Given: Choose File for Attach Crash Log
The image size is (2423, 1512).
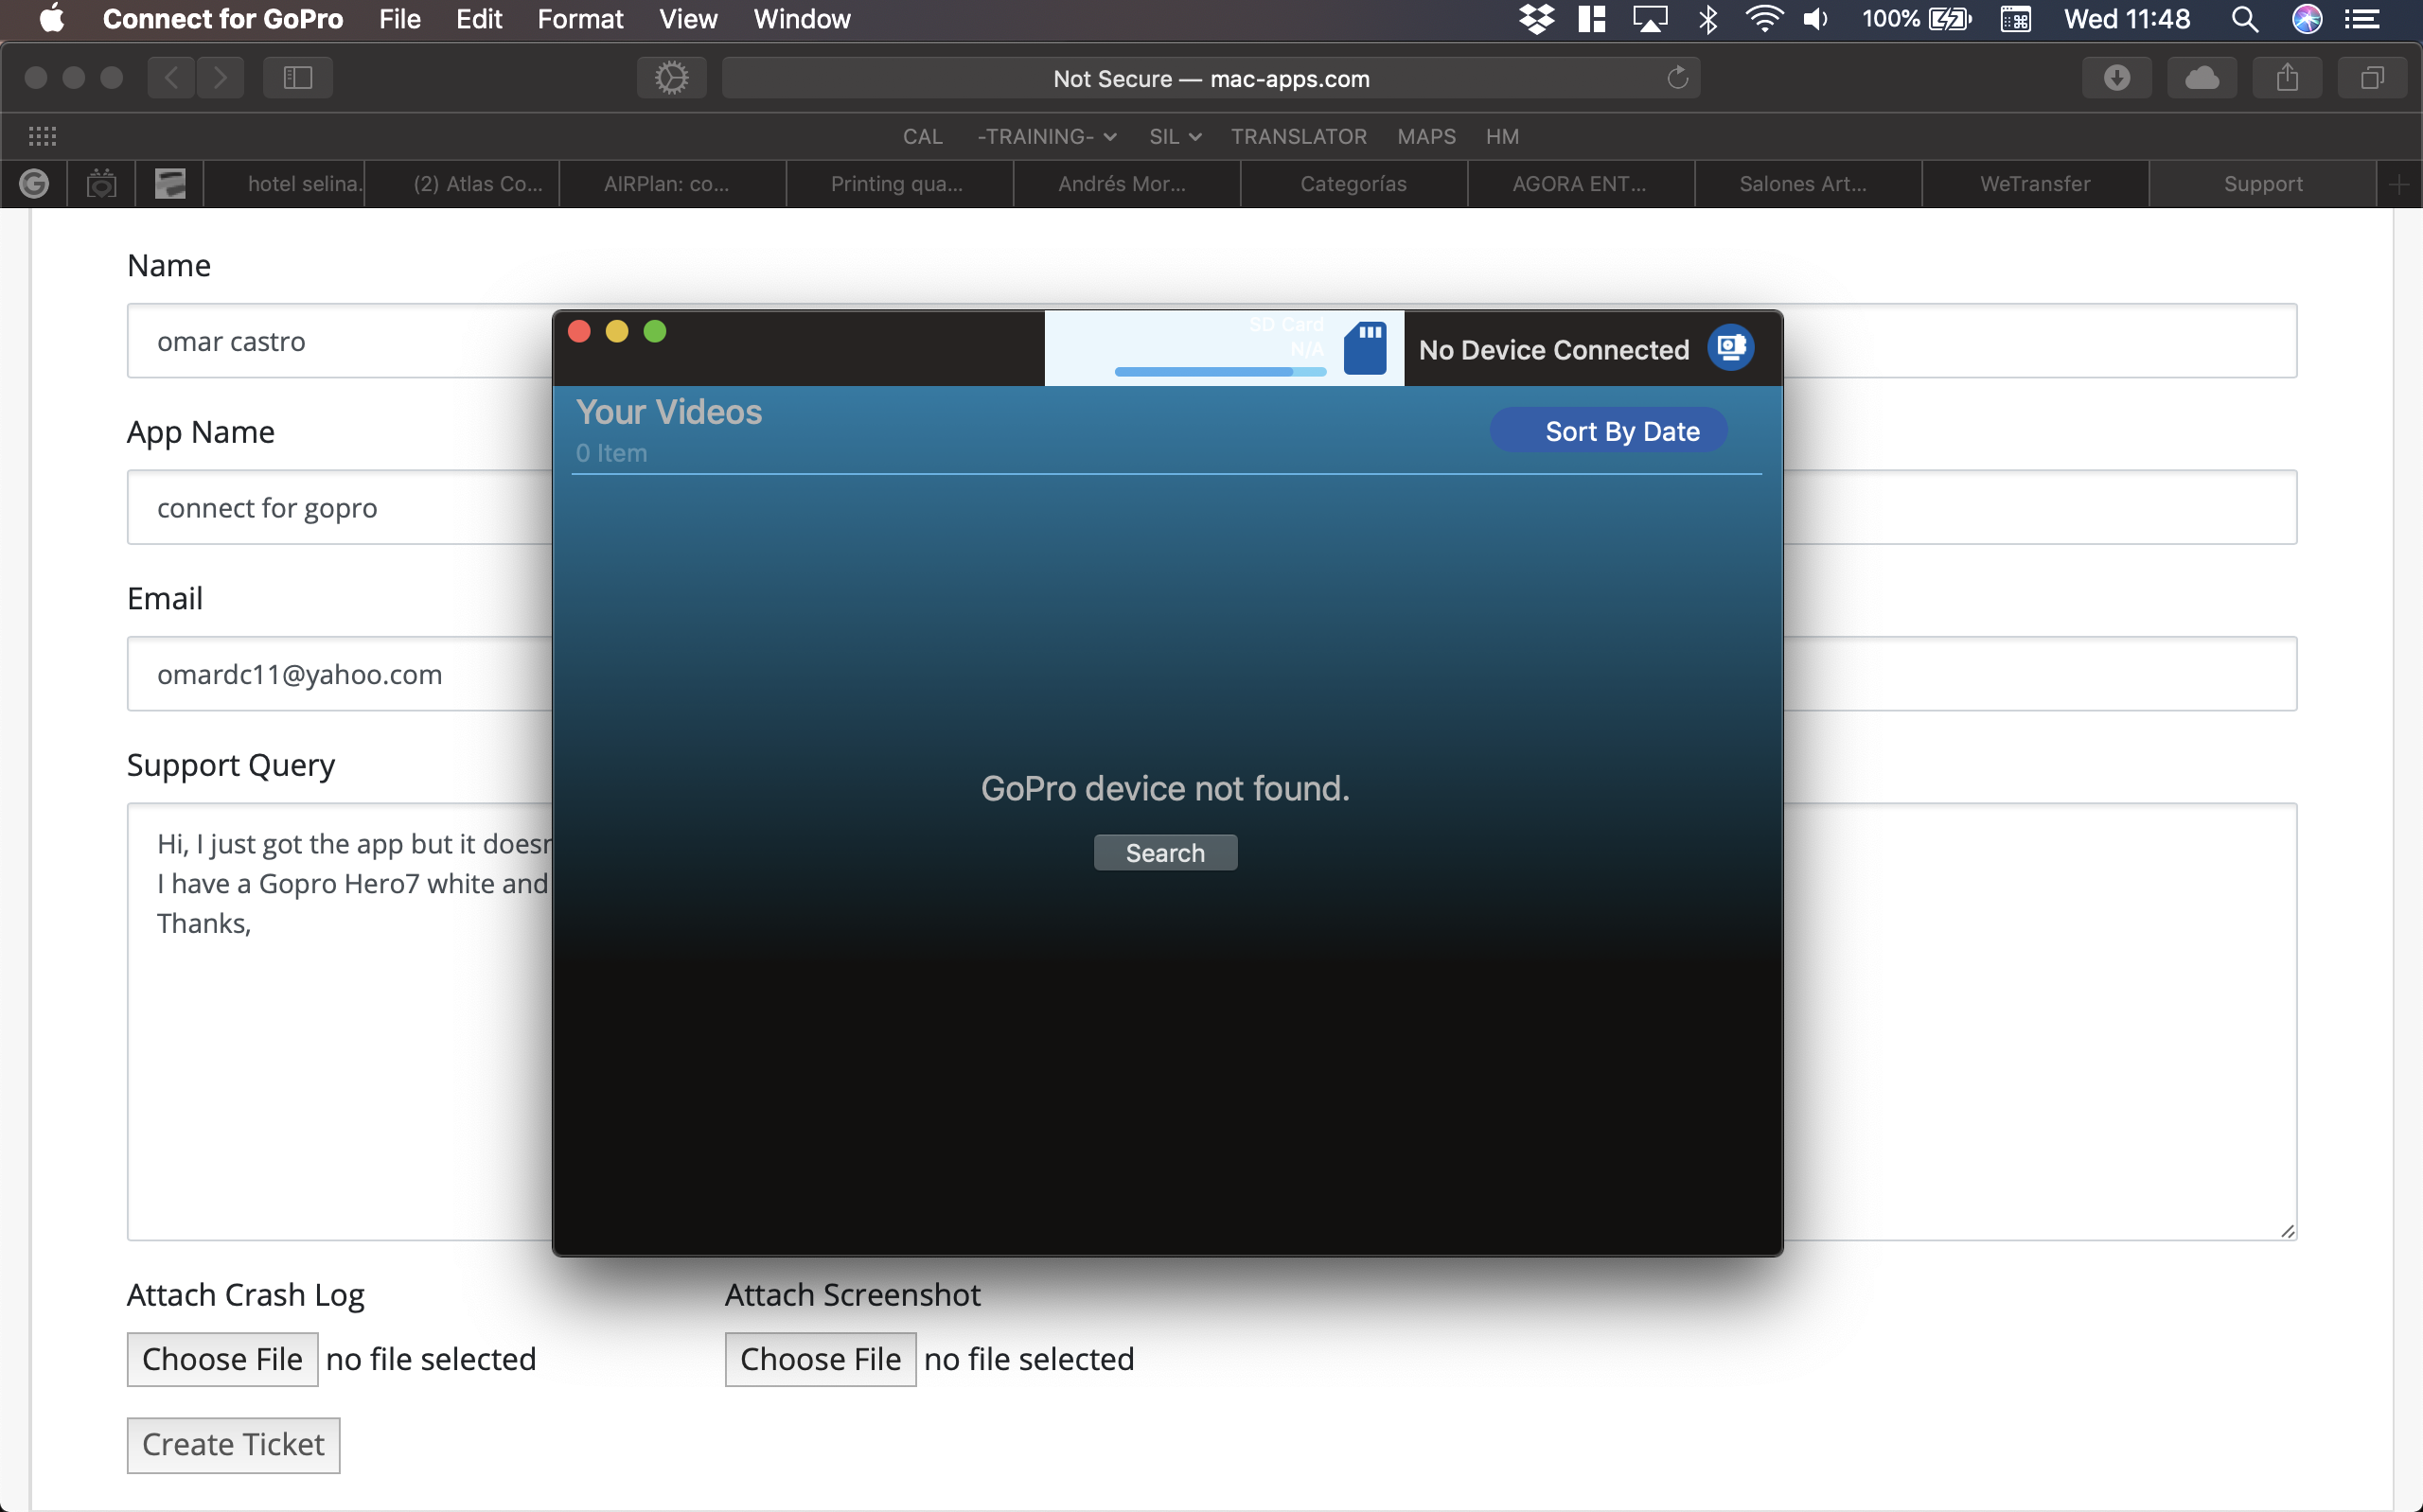Looking at the screenshot, I should (x=222, y=1359).
